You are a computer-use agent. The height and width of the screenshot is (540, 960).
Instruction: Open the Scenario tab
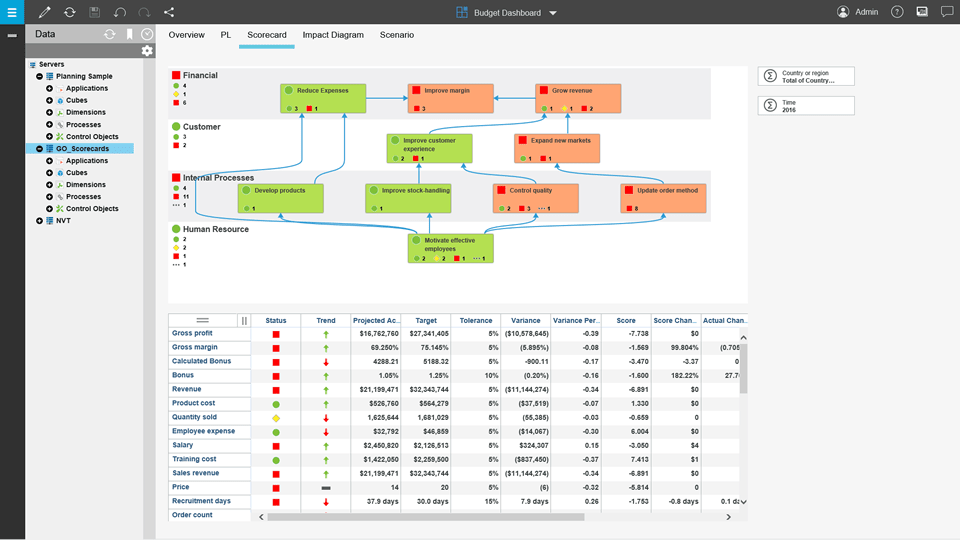coord(396,35)
